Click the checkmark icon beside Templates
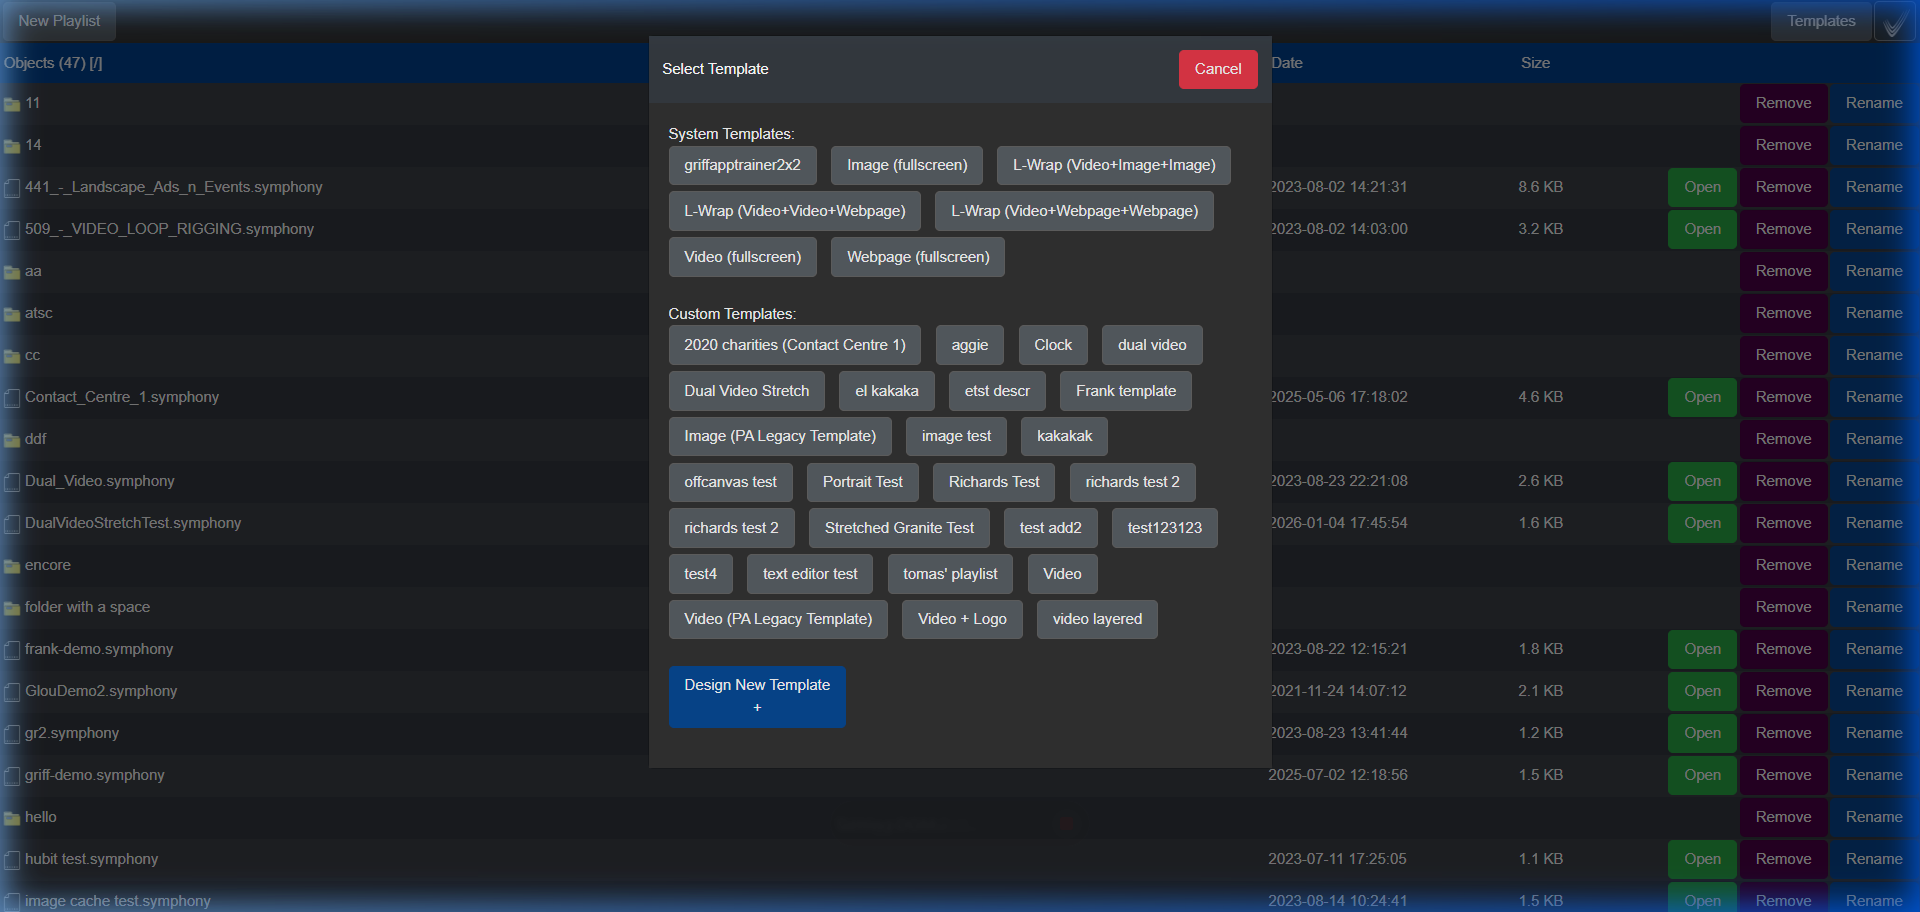The width and height of the screenshot is (1920, 912). click(x=1894, y=22)
